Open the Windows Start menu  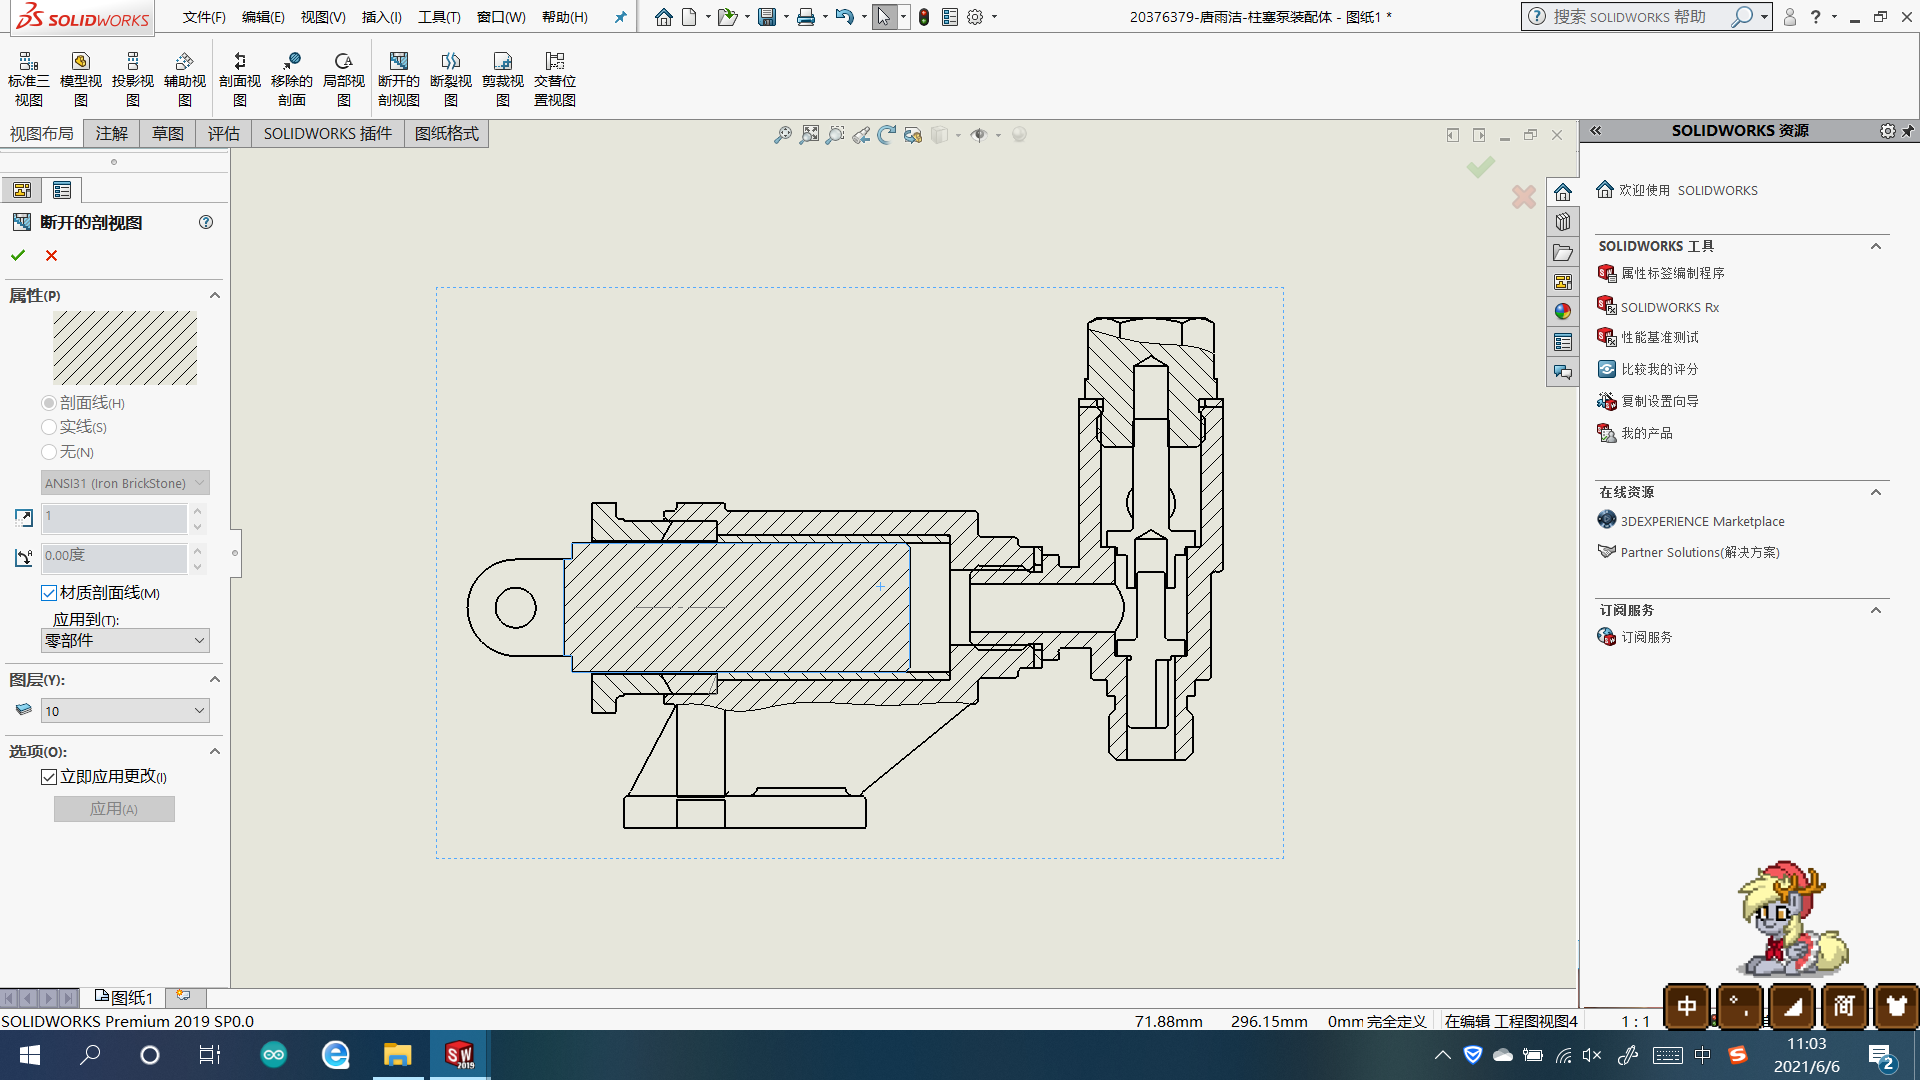point(30,1055)
